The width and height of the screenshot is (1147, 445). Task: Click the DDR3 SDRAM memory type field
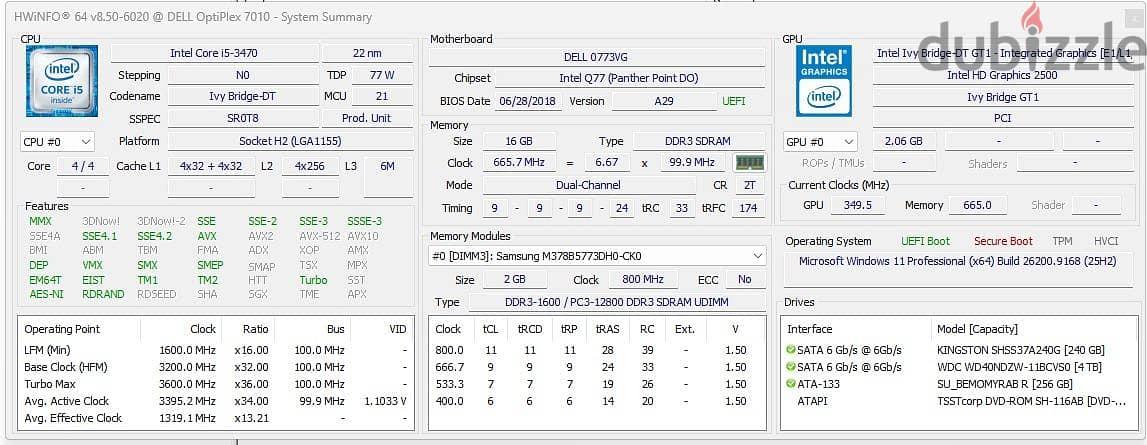pyautogui.click(x=699, y=141)
